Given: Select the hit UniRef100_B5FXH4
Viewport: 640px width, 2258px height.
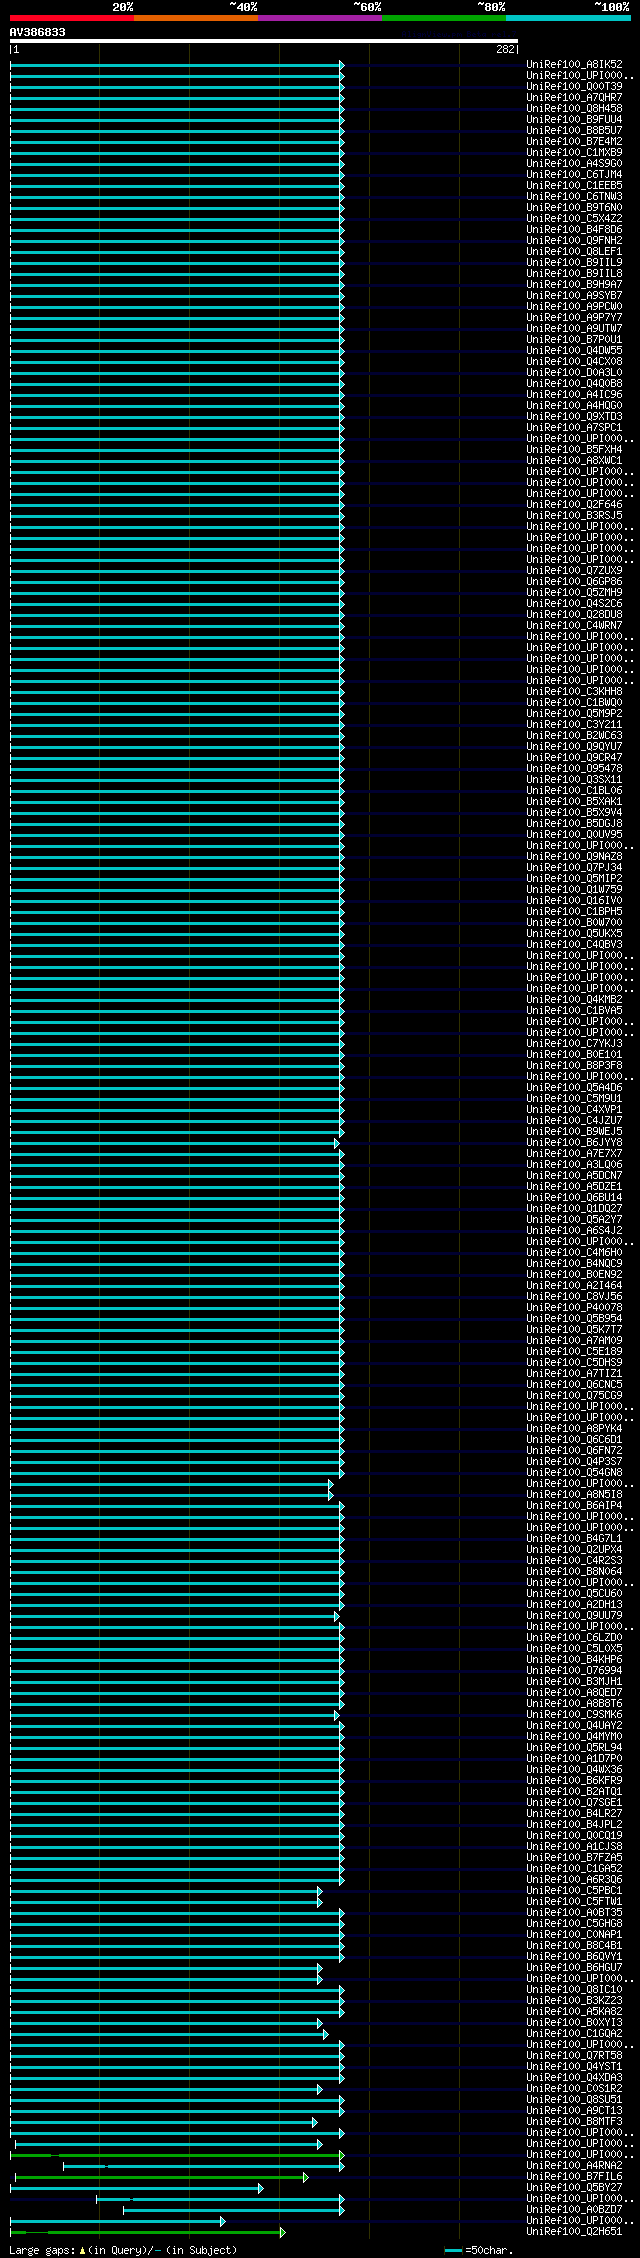Looking at the screenshot, I should 574,450.
